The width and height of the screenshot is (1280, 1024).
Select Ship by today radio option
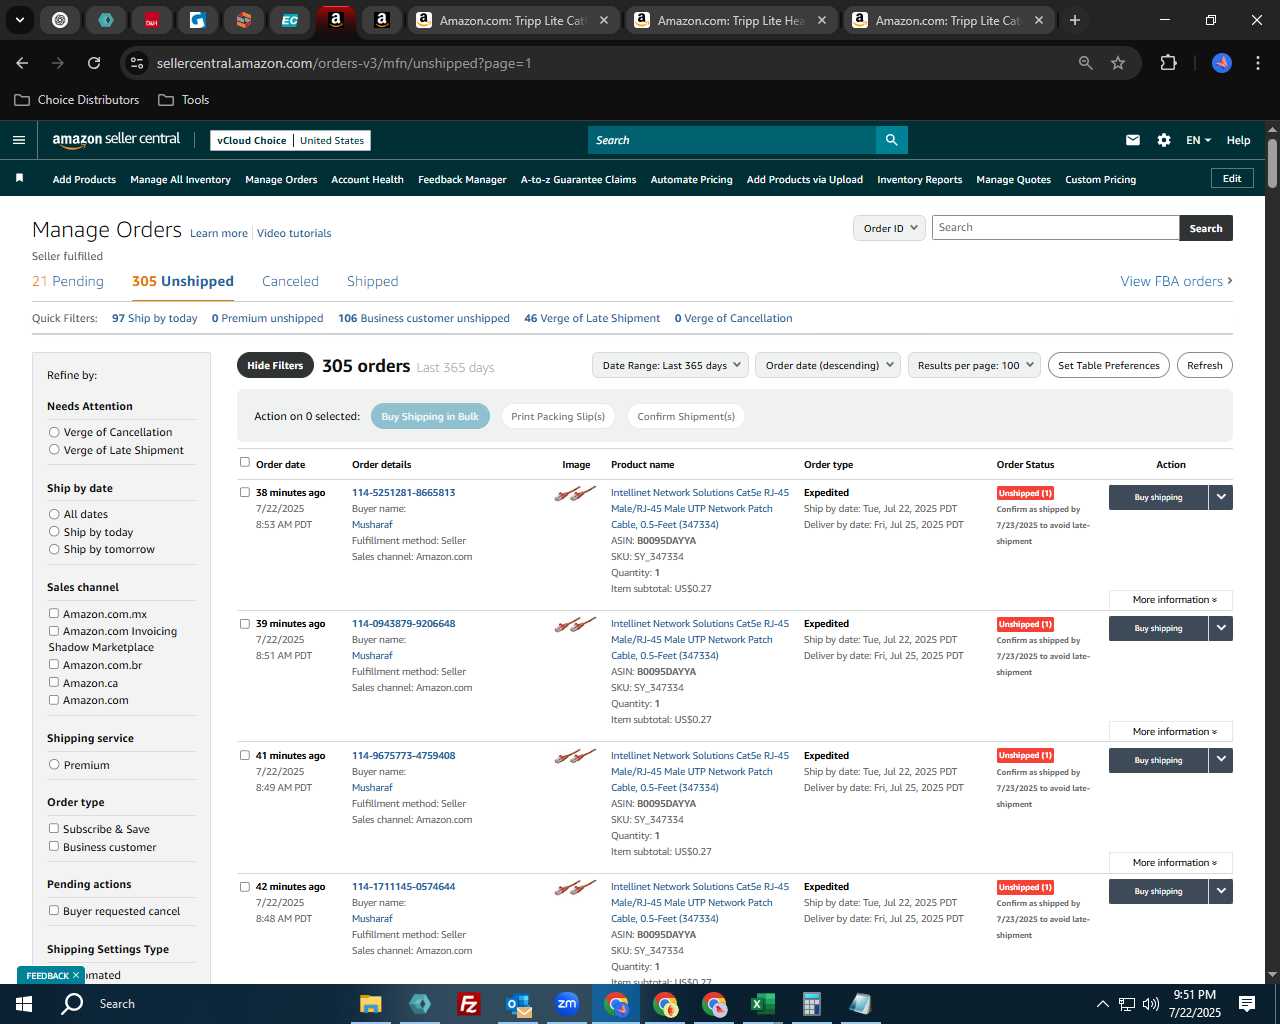pos(54,532)
